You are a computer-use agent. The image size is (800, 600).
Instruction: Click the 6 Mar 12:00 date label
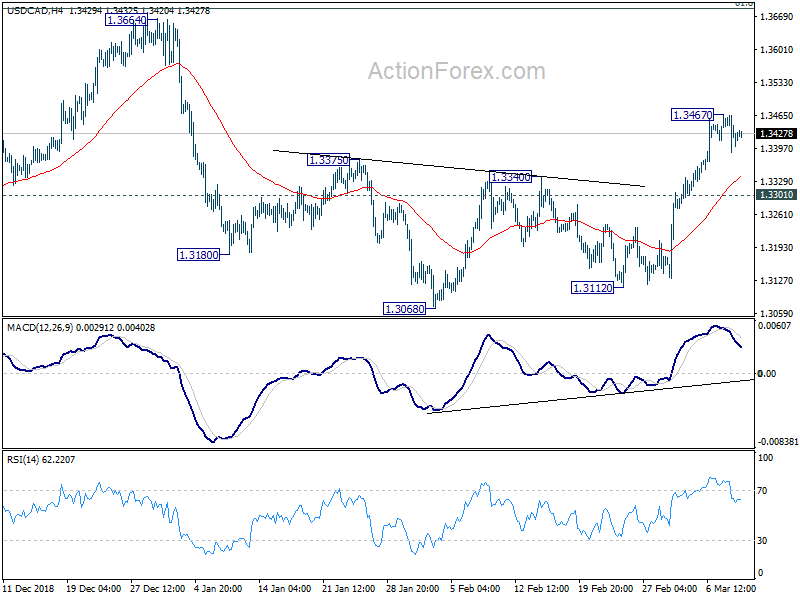coord(731,588)
